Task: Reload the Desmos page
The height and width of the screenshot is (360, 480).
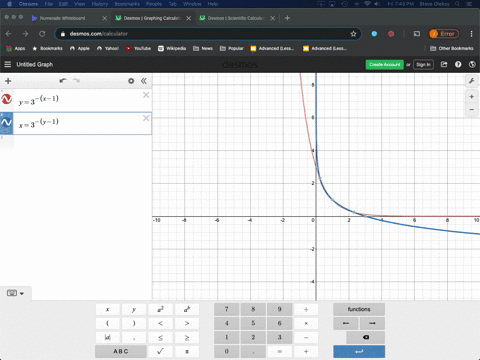Action: click(42, 34)
